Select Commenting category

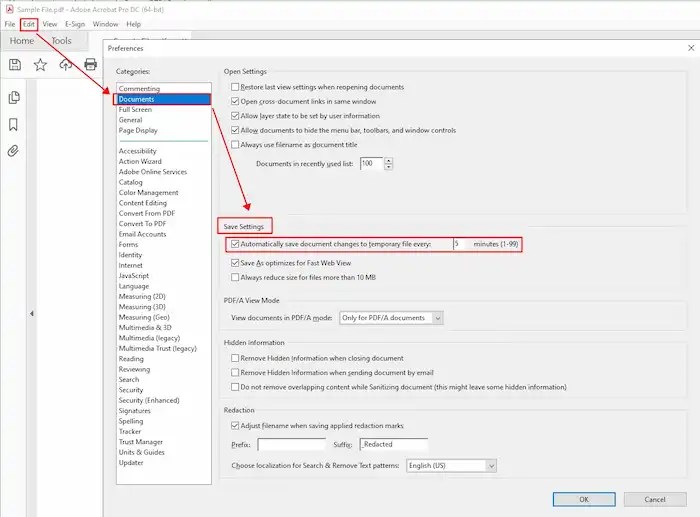tap(139, 88)
